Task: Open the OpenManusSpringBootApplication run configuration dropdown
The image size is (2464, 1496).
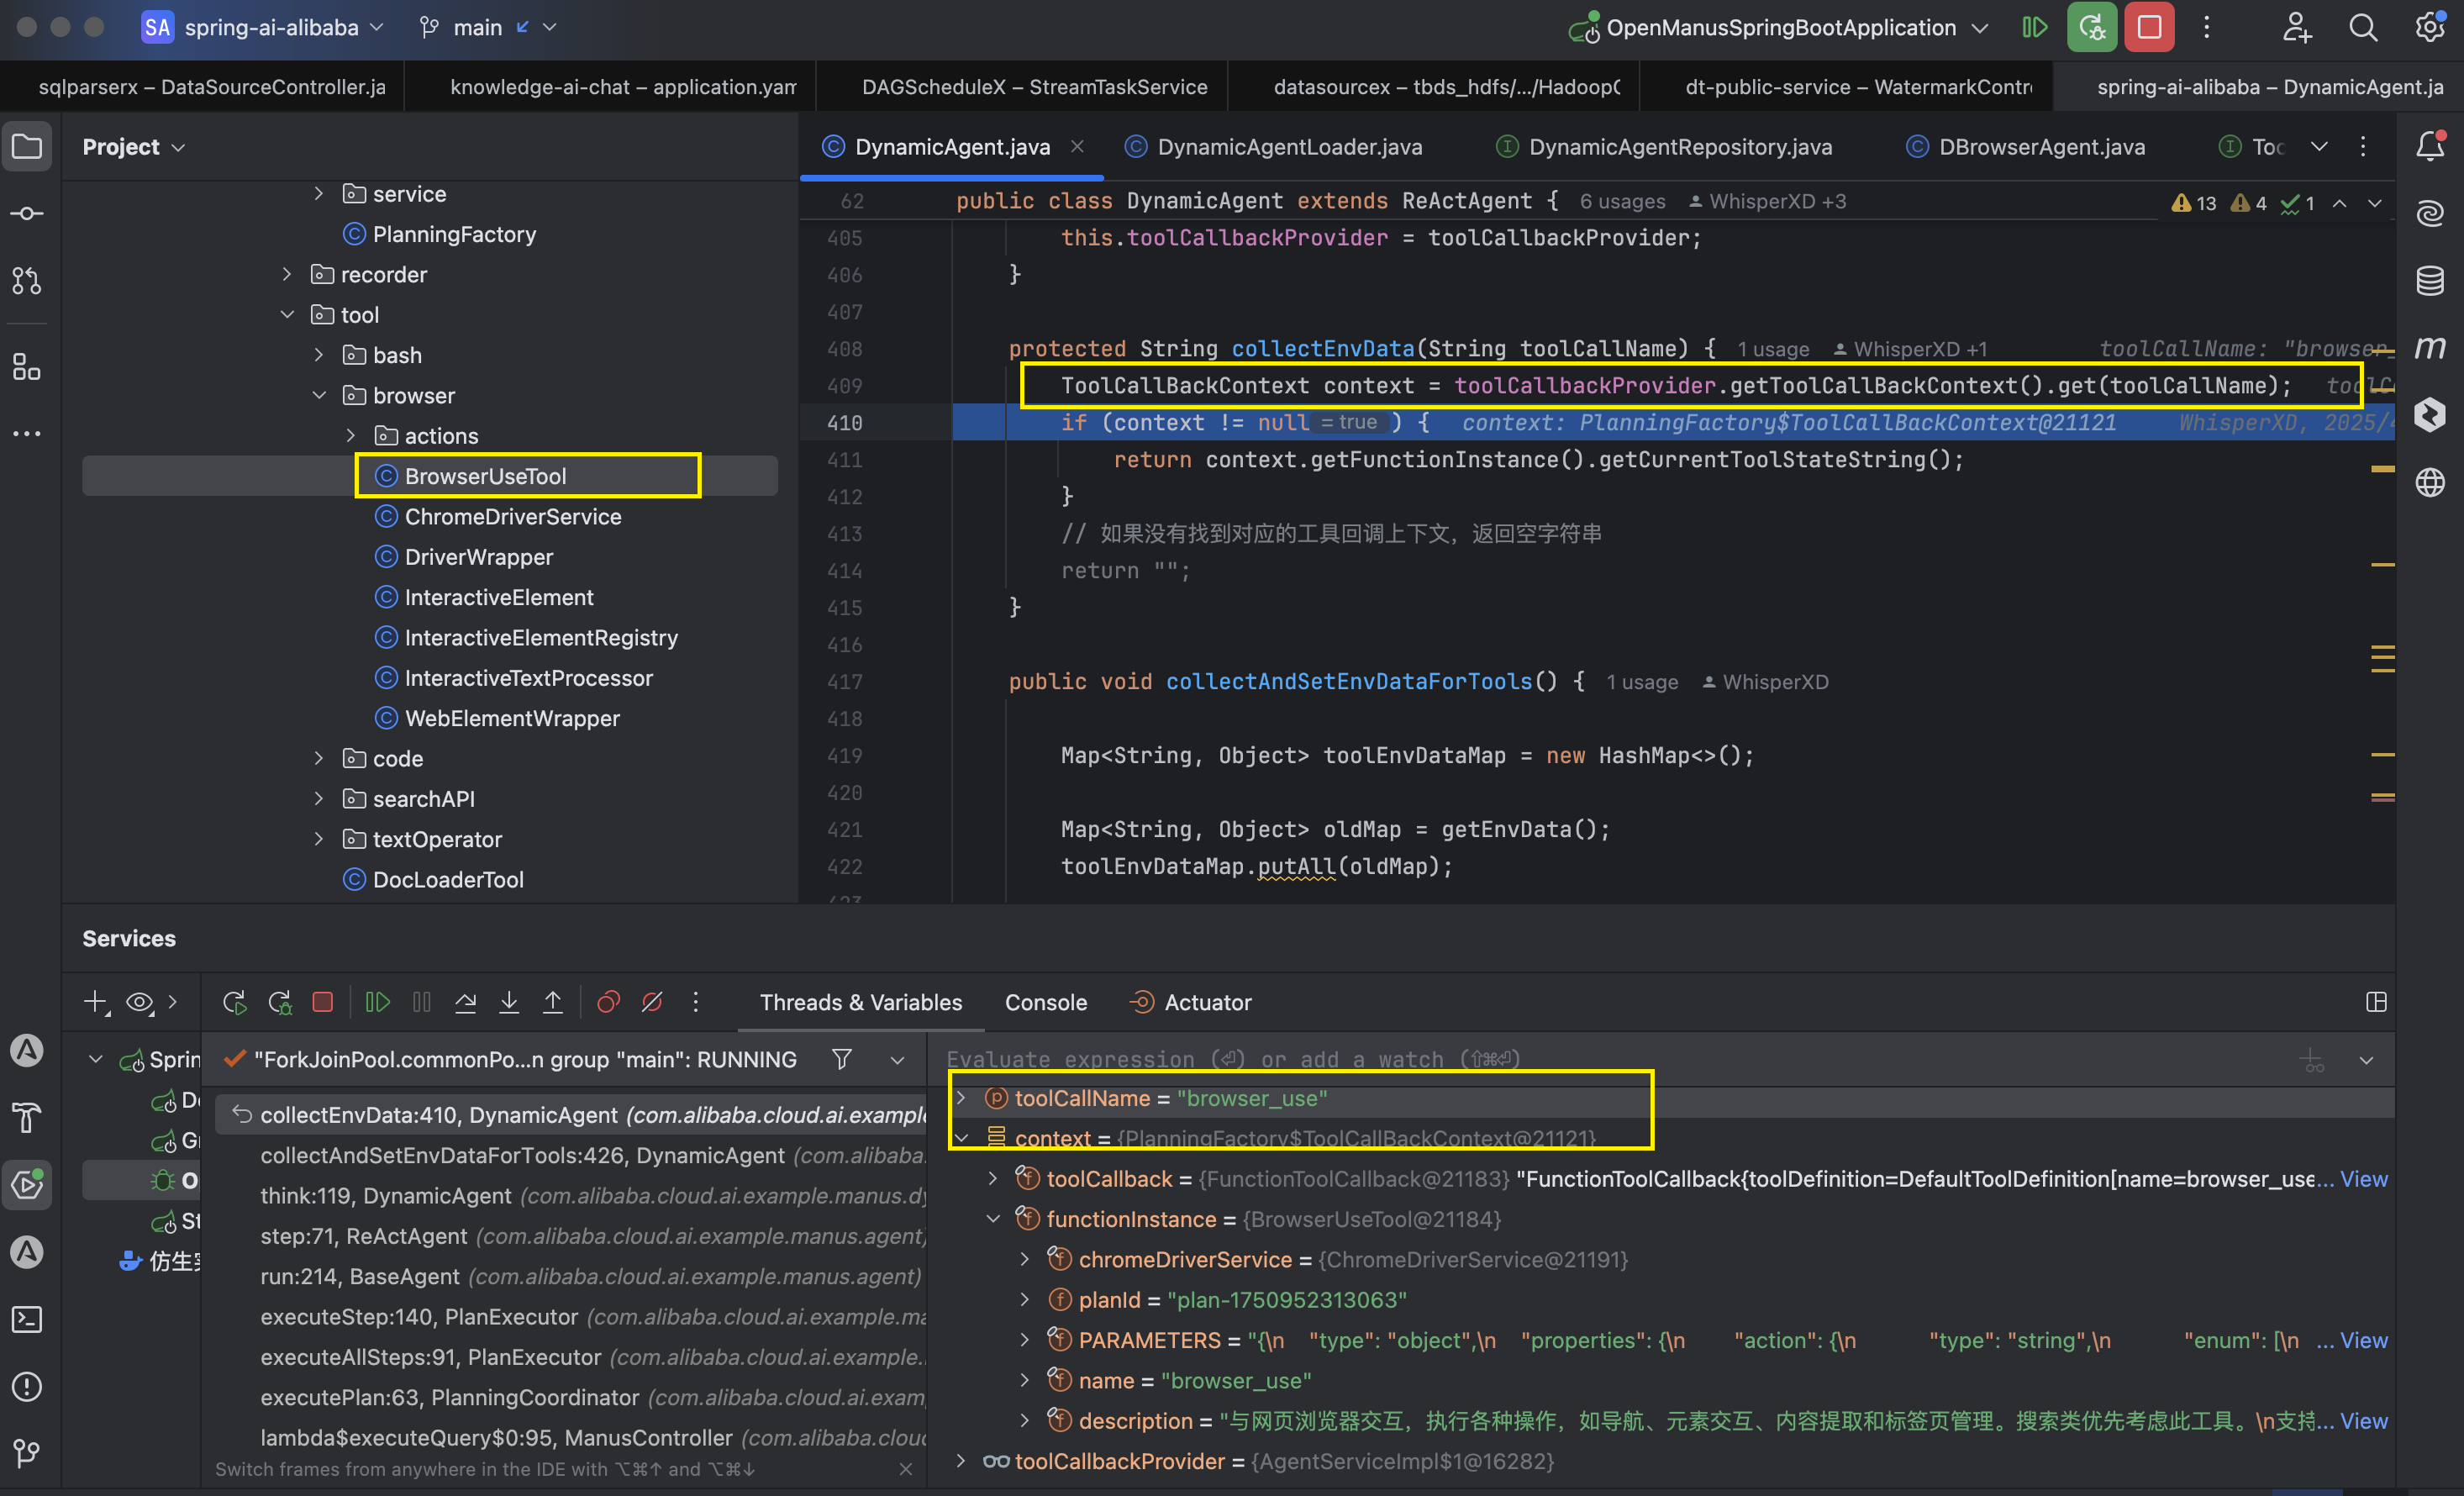Action: pyautogui.click(x=1780, y=27)
